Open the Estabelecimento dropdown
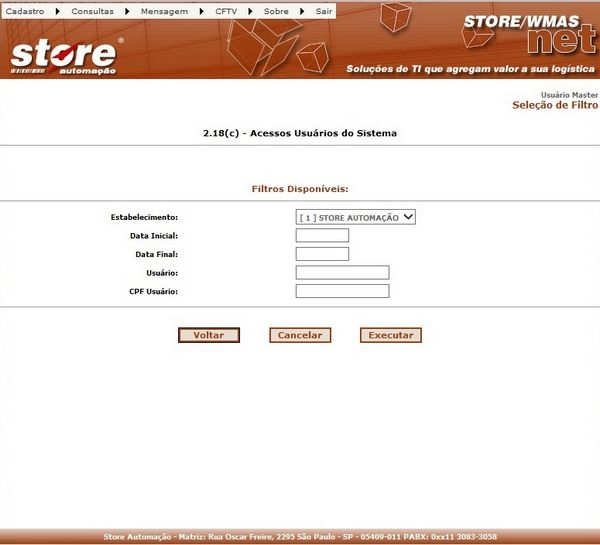 click(355, 217)
